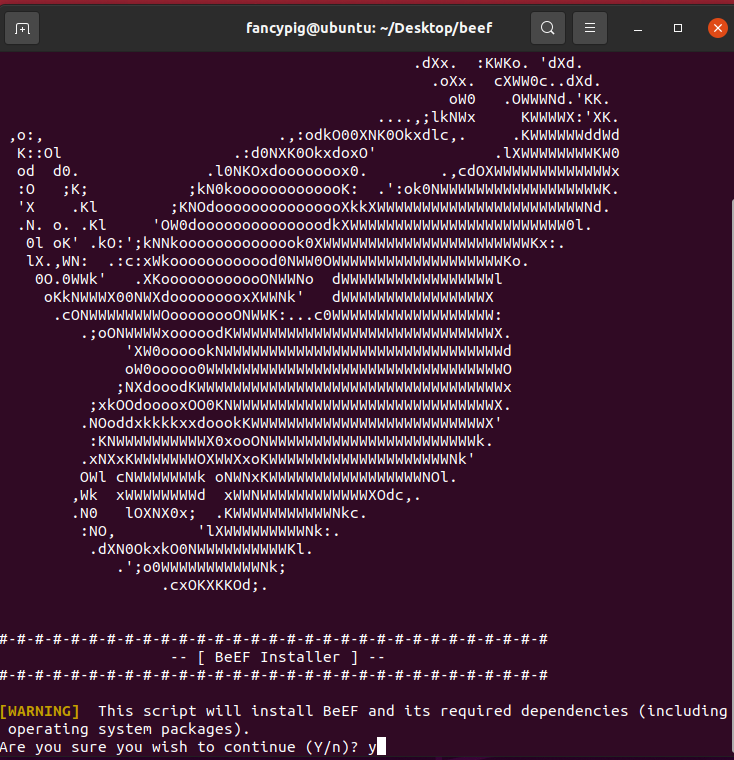Viewport: 734px width, 760px height.
Task: Click the '-- [ BeEF Installer ] --' heading
Action: point(278,657)
